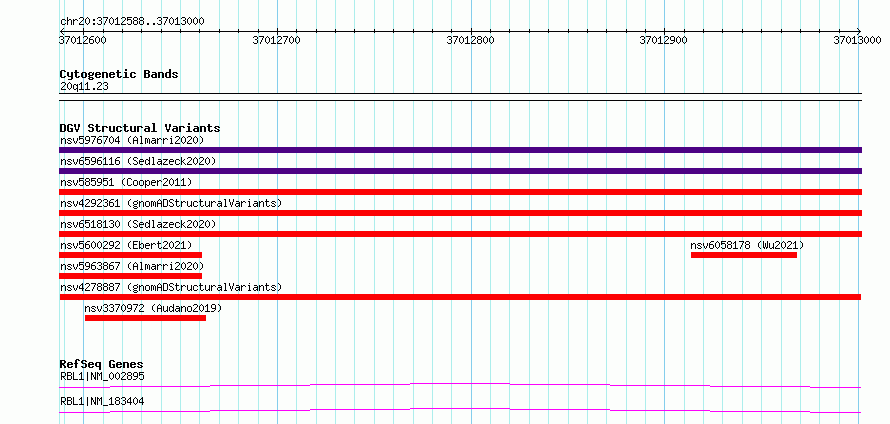Click ruler position 37012800
The width and height of the screenshot is (890, 424).
[471, 40]
